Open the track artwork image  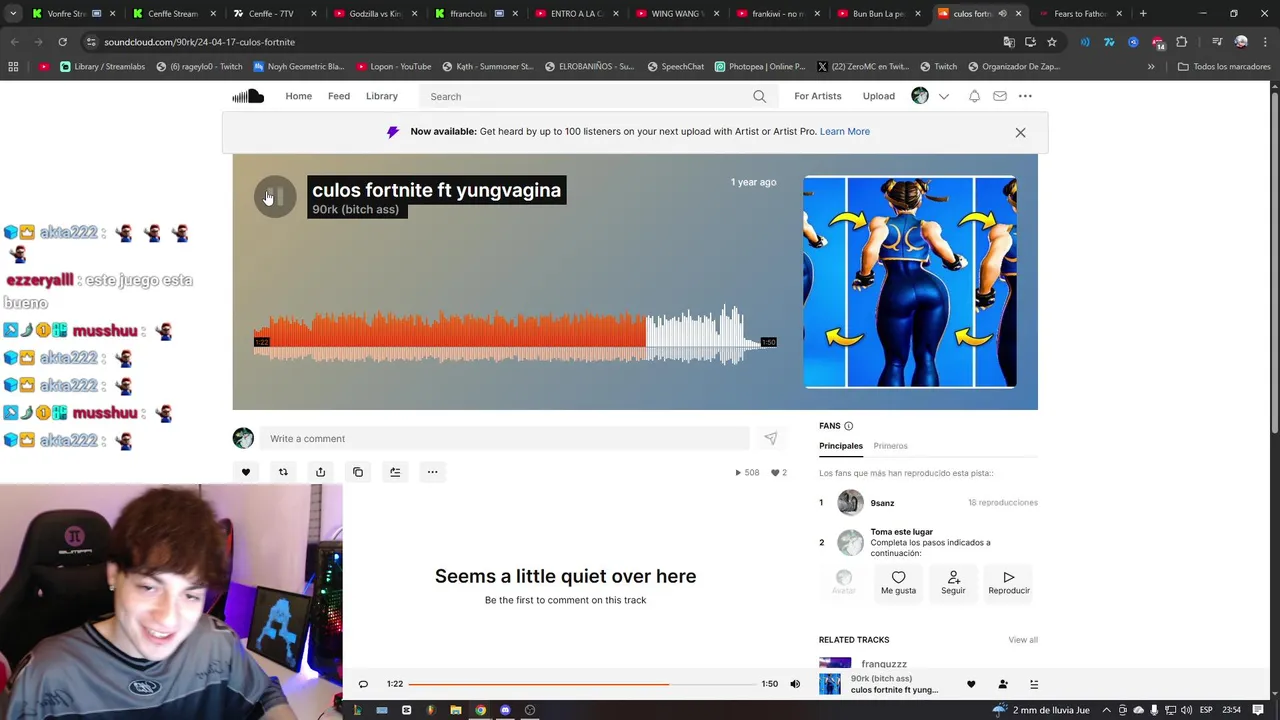[910, 282]
